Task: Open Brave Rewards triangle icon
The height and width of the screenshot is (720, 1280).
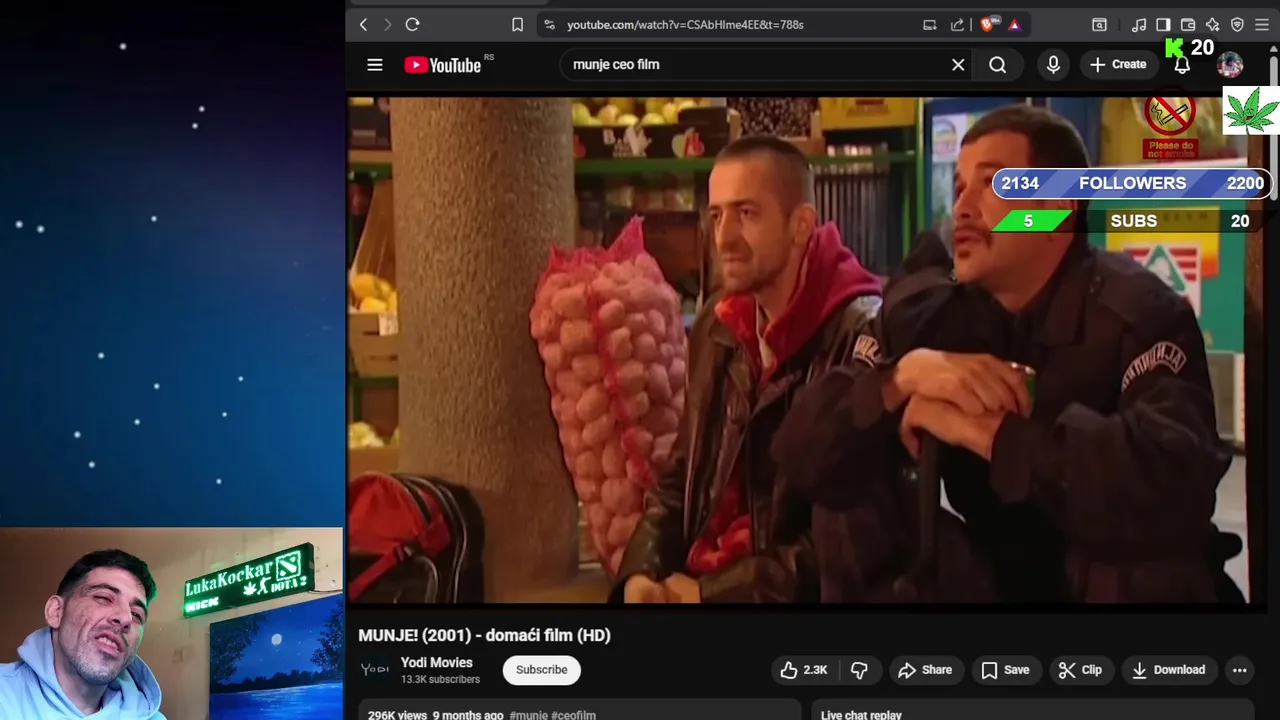Action: 1013,25
